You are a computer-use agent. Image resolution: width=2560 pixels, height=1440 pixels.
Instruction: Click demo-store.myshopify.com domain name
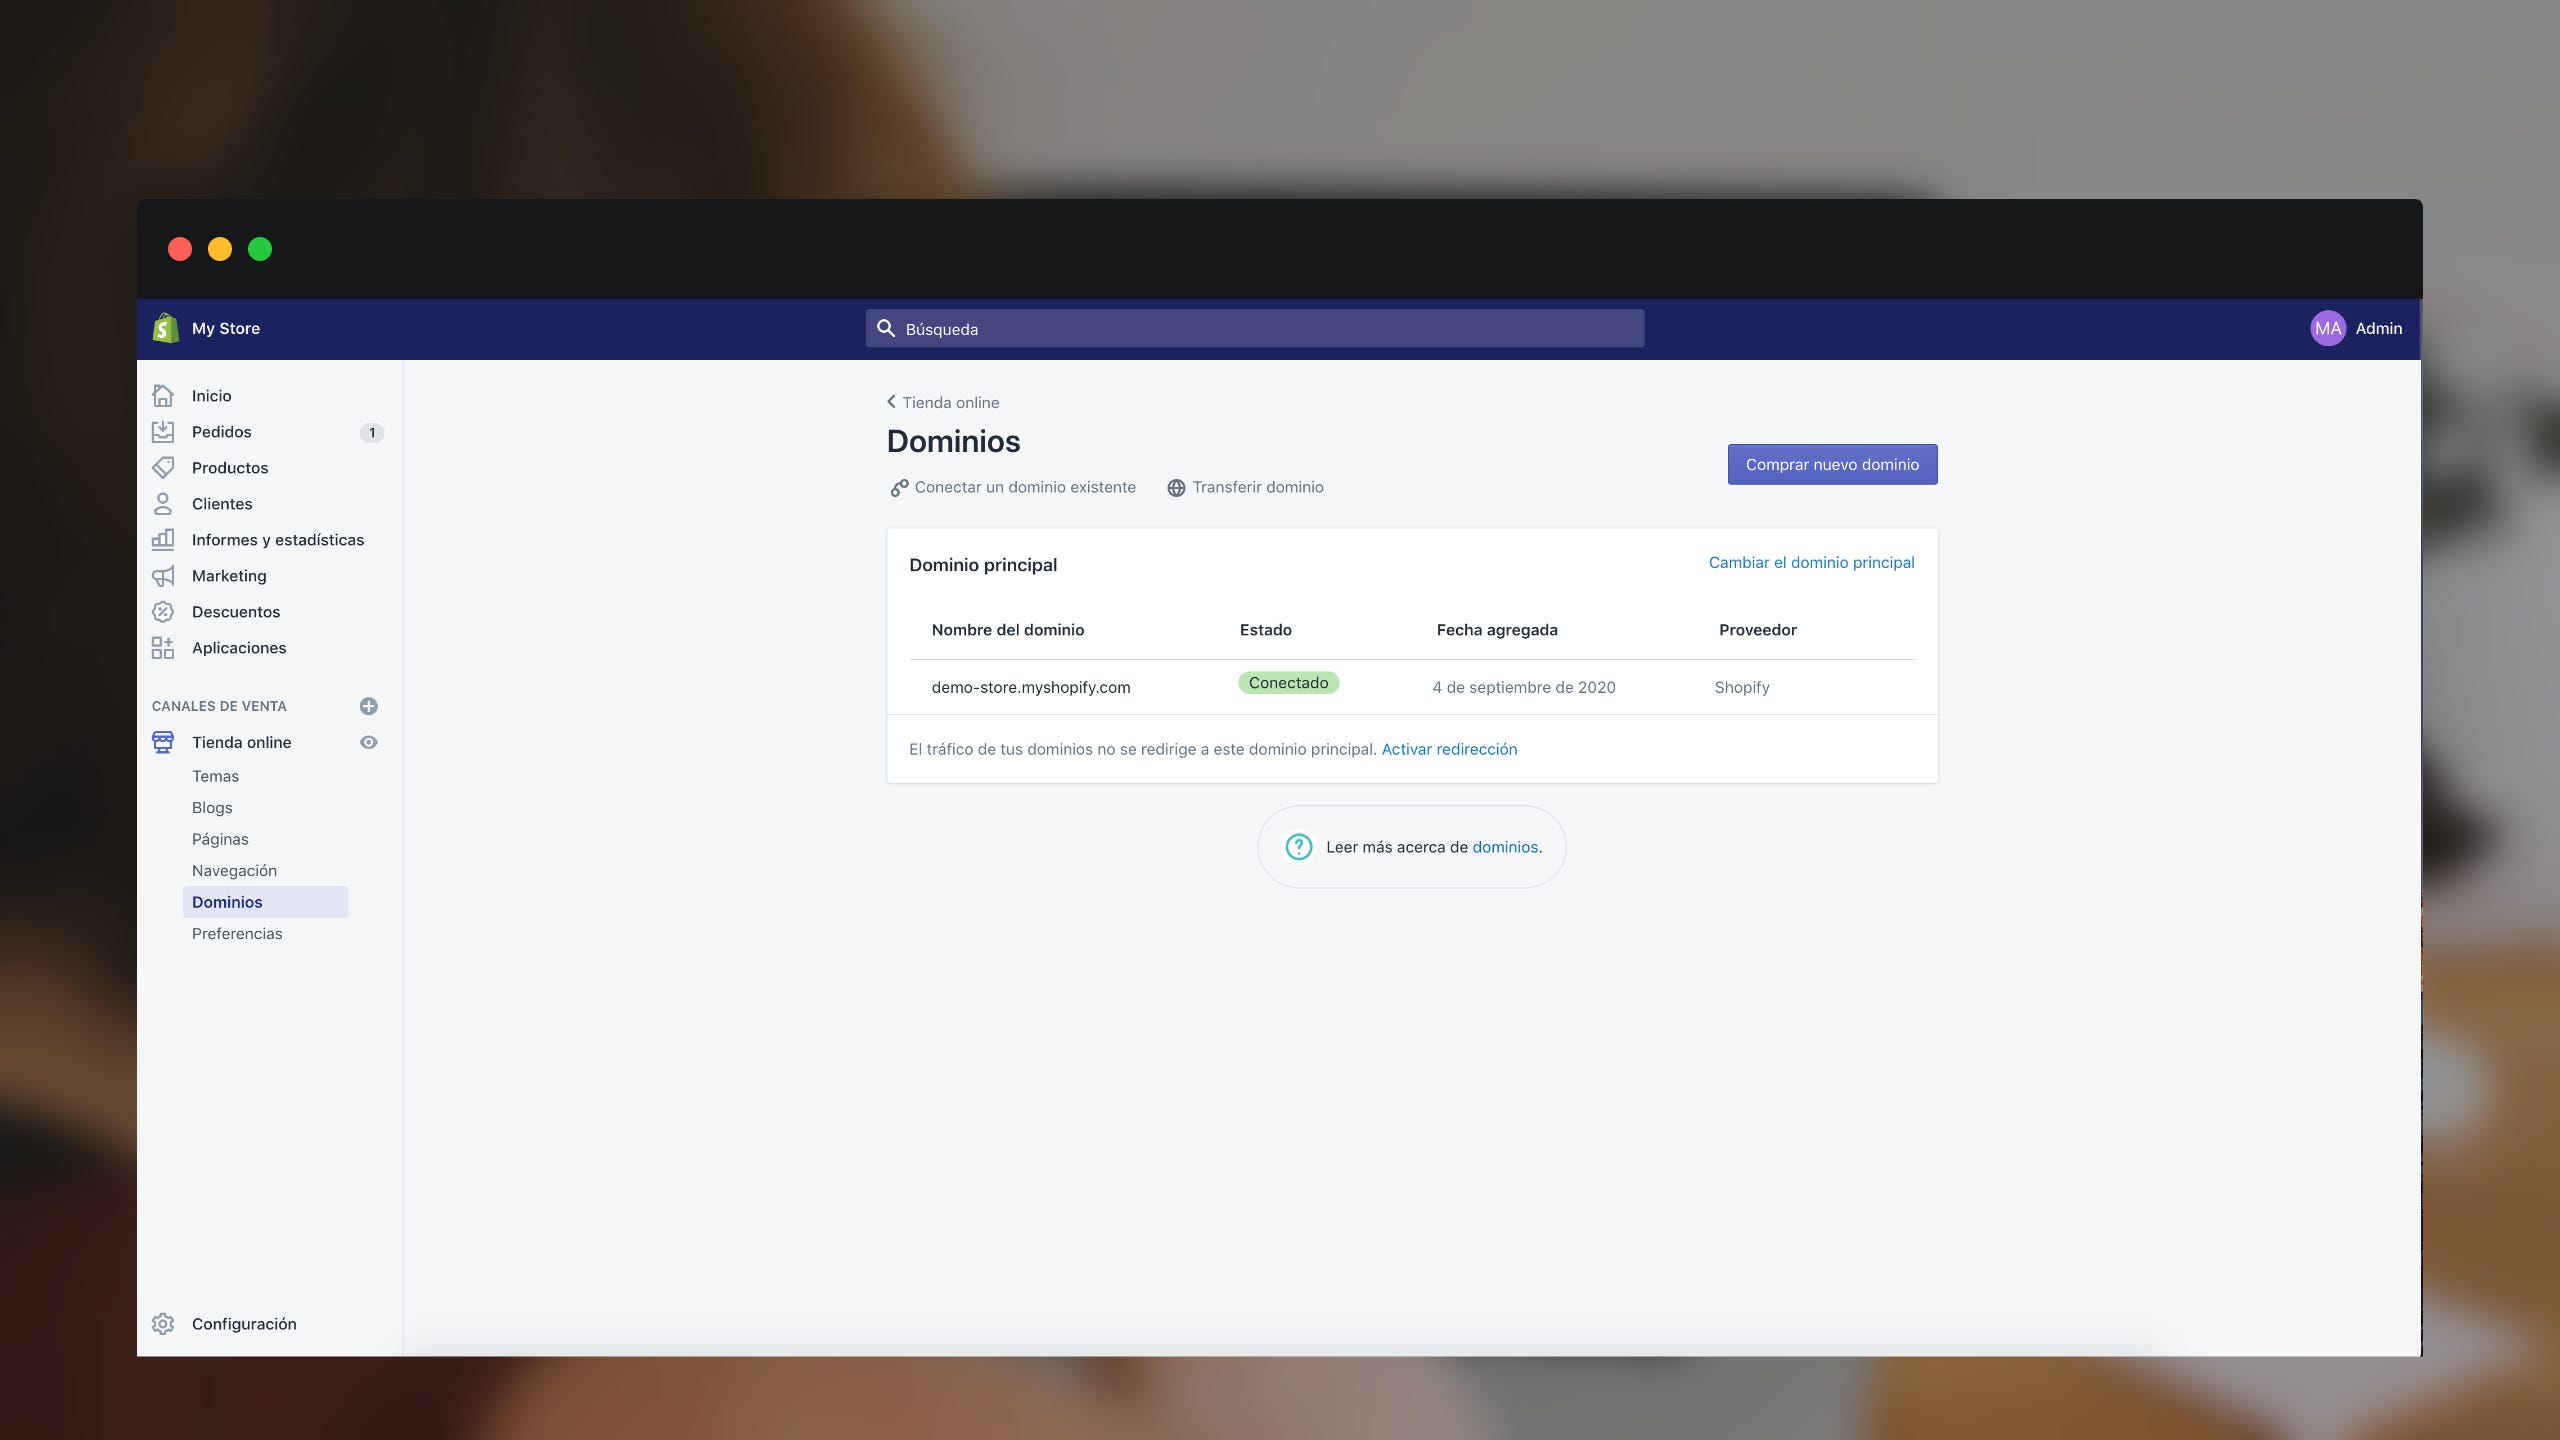(x=1031, y=687)
